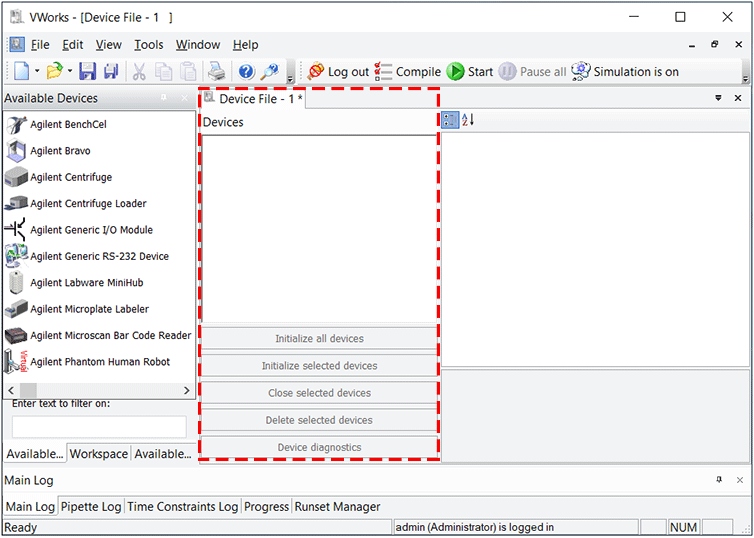The height and width of the screenshot is (538, 754).
Task: Click the Copy toolbar icon
Action: [x=163, y=72]
